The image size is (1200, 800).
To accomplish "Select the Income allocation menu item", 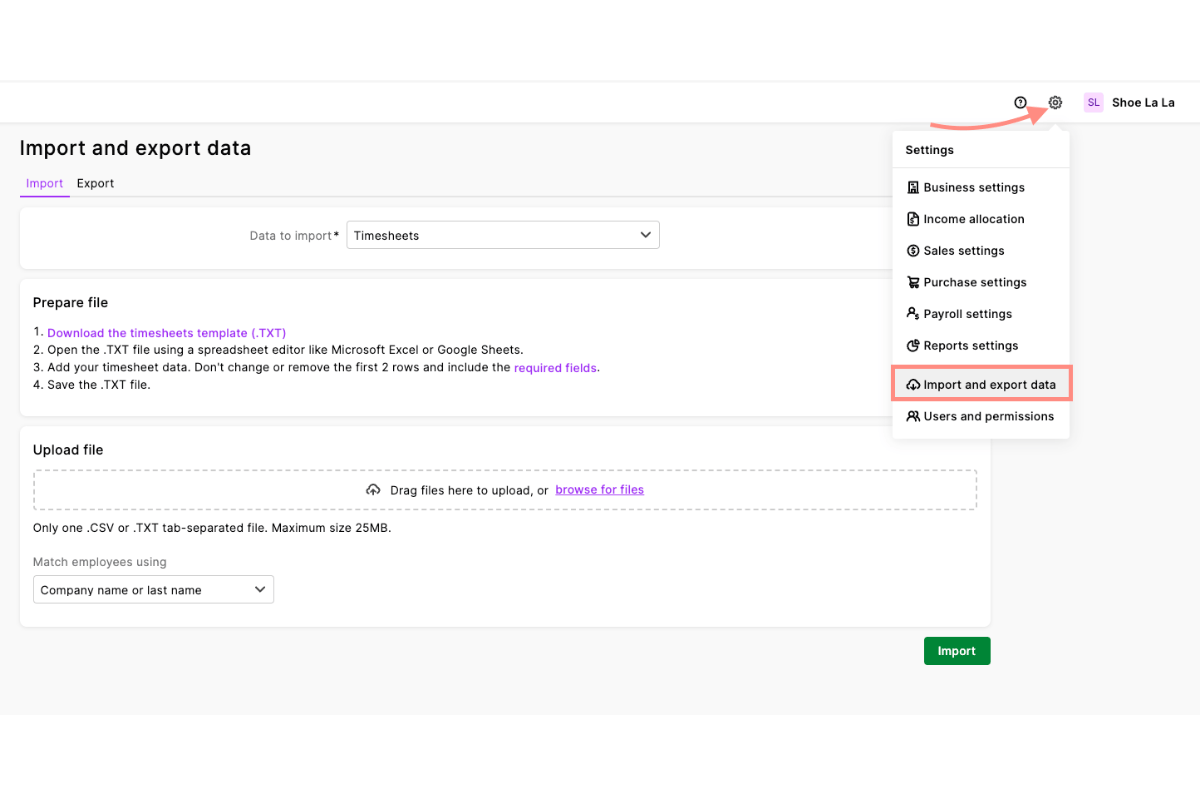I will coord(973,218).
